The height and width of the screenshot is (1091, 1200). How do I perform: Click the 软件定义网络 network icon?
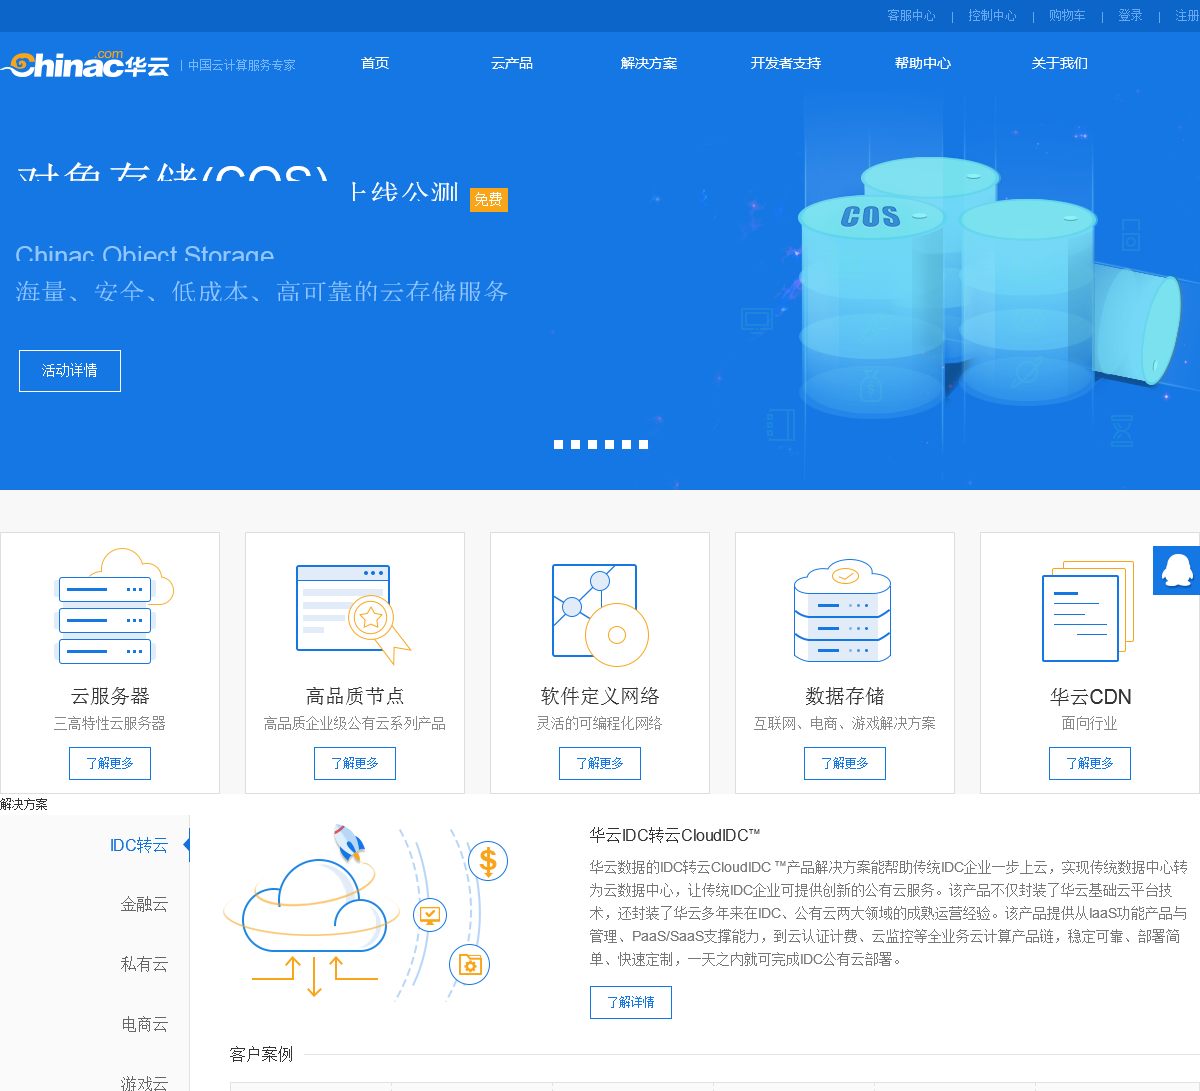(600, 614)
